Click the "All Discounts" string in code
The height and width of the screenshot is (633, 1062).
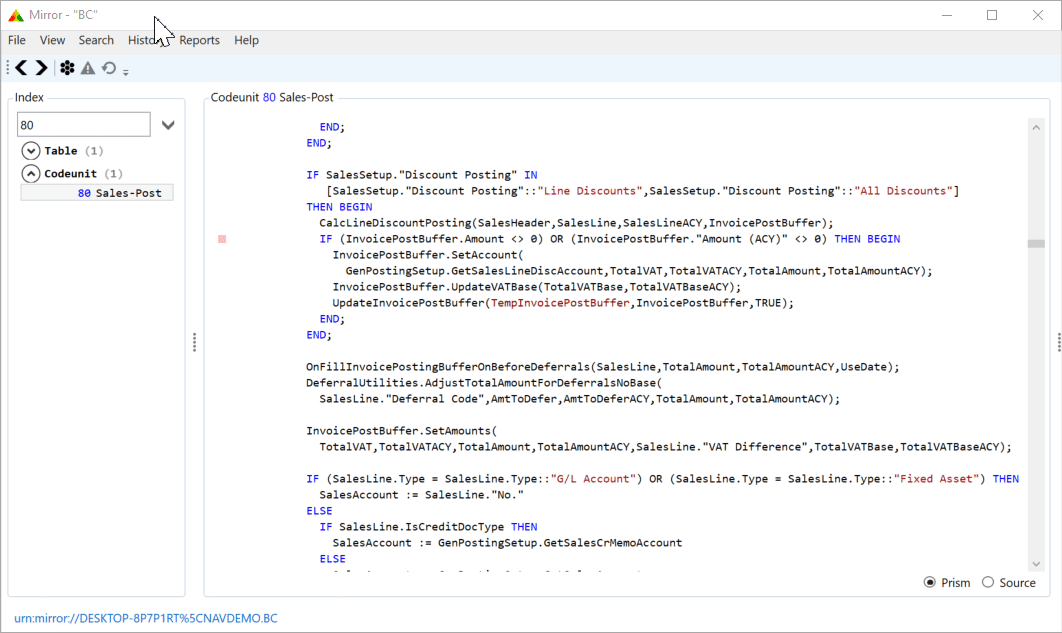pyautogui.click(x=904, y=191)
